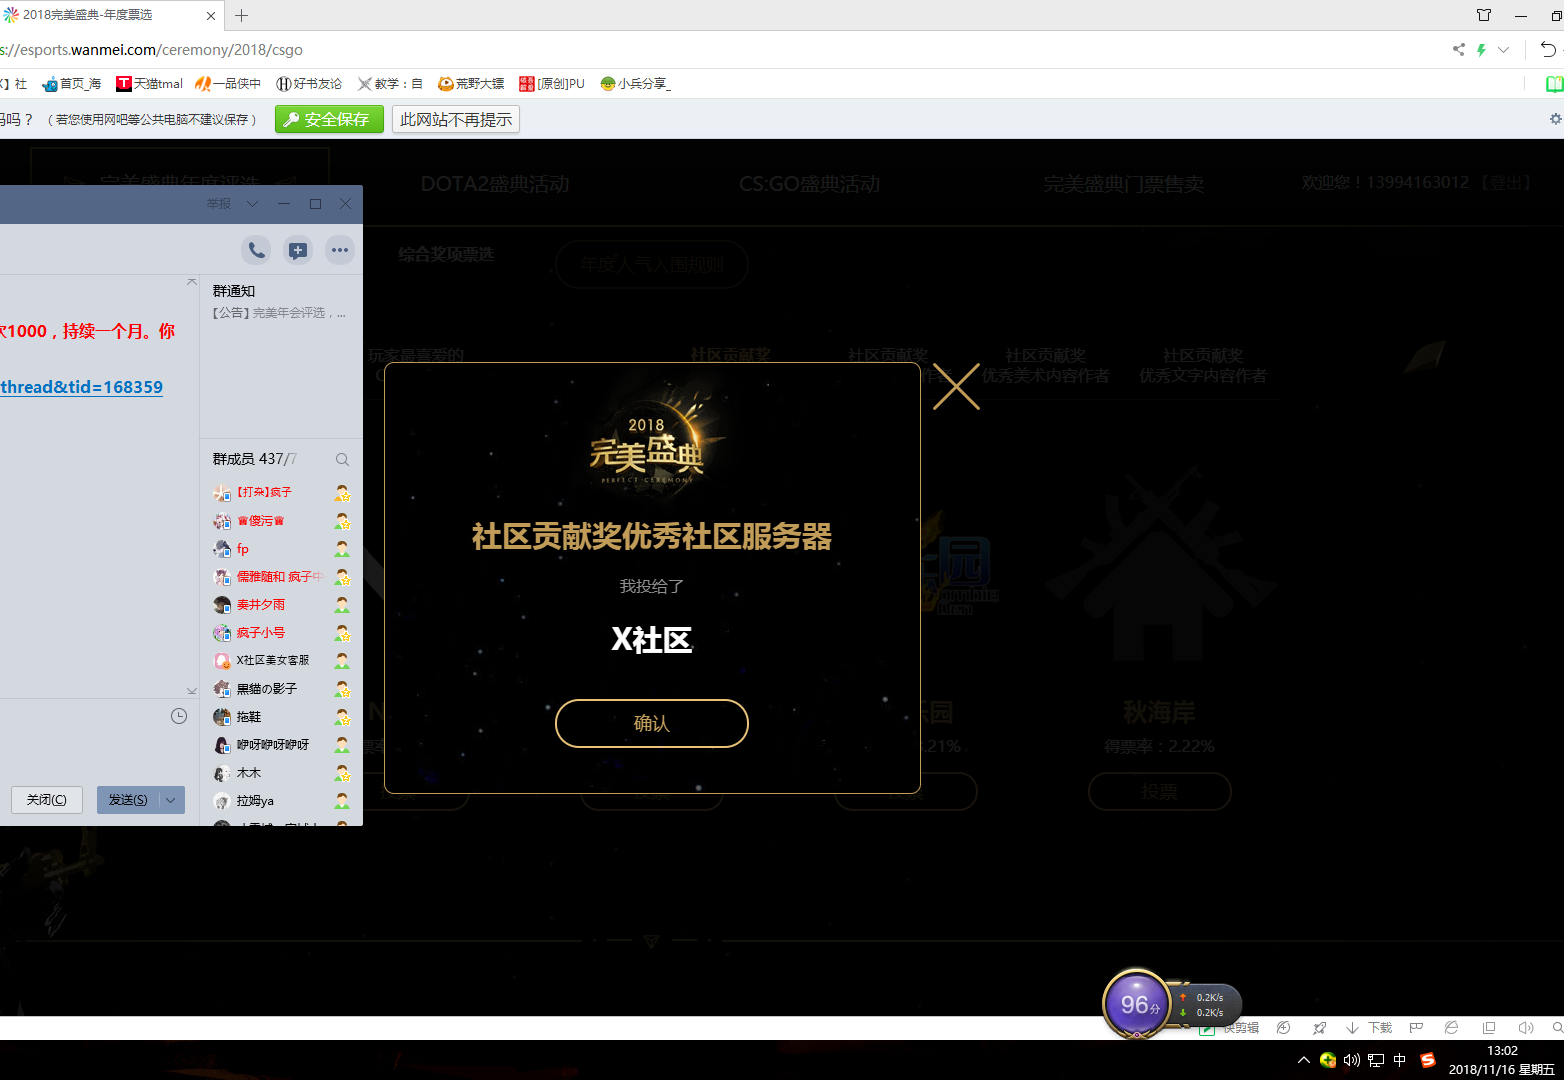Click the 确认 button in the dialog
The height and width of the screenshot is (1080, 1564).
point(651,723)
